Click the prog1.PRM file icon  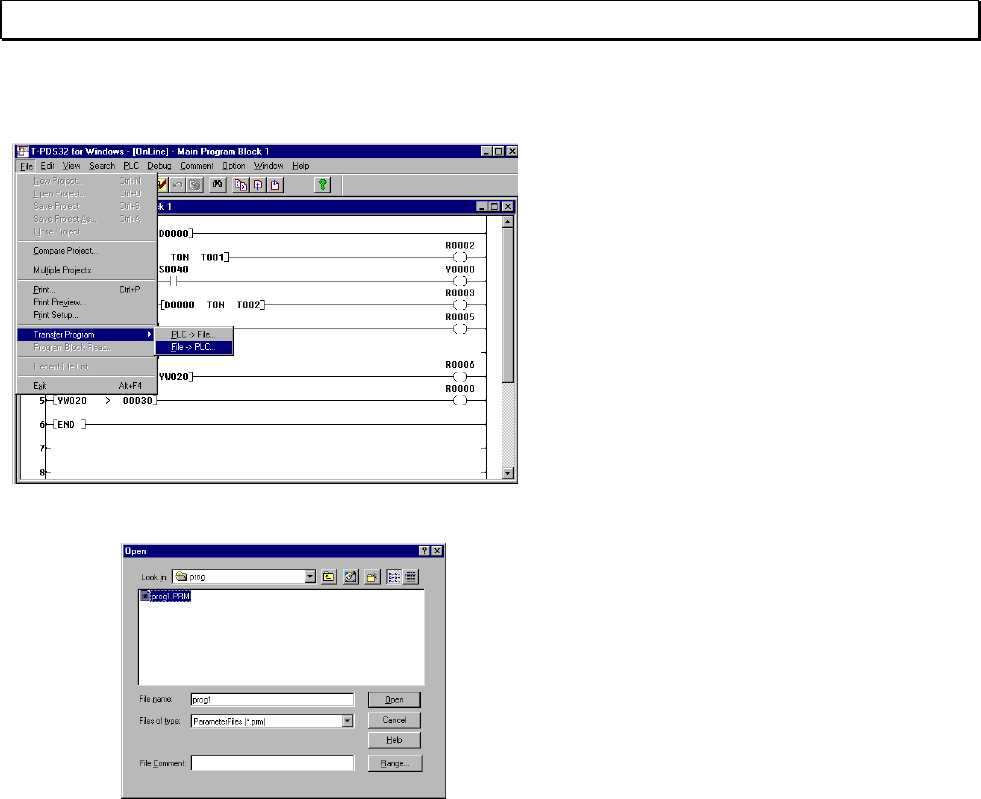[x=145, y=596]
